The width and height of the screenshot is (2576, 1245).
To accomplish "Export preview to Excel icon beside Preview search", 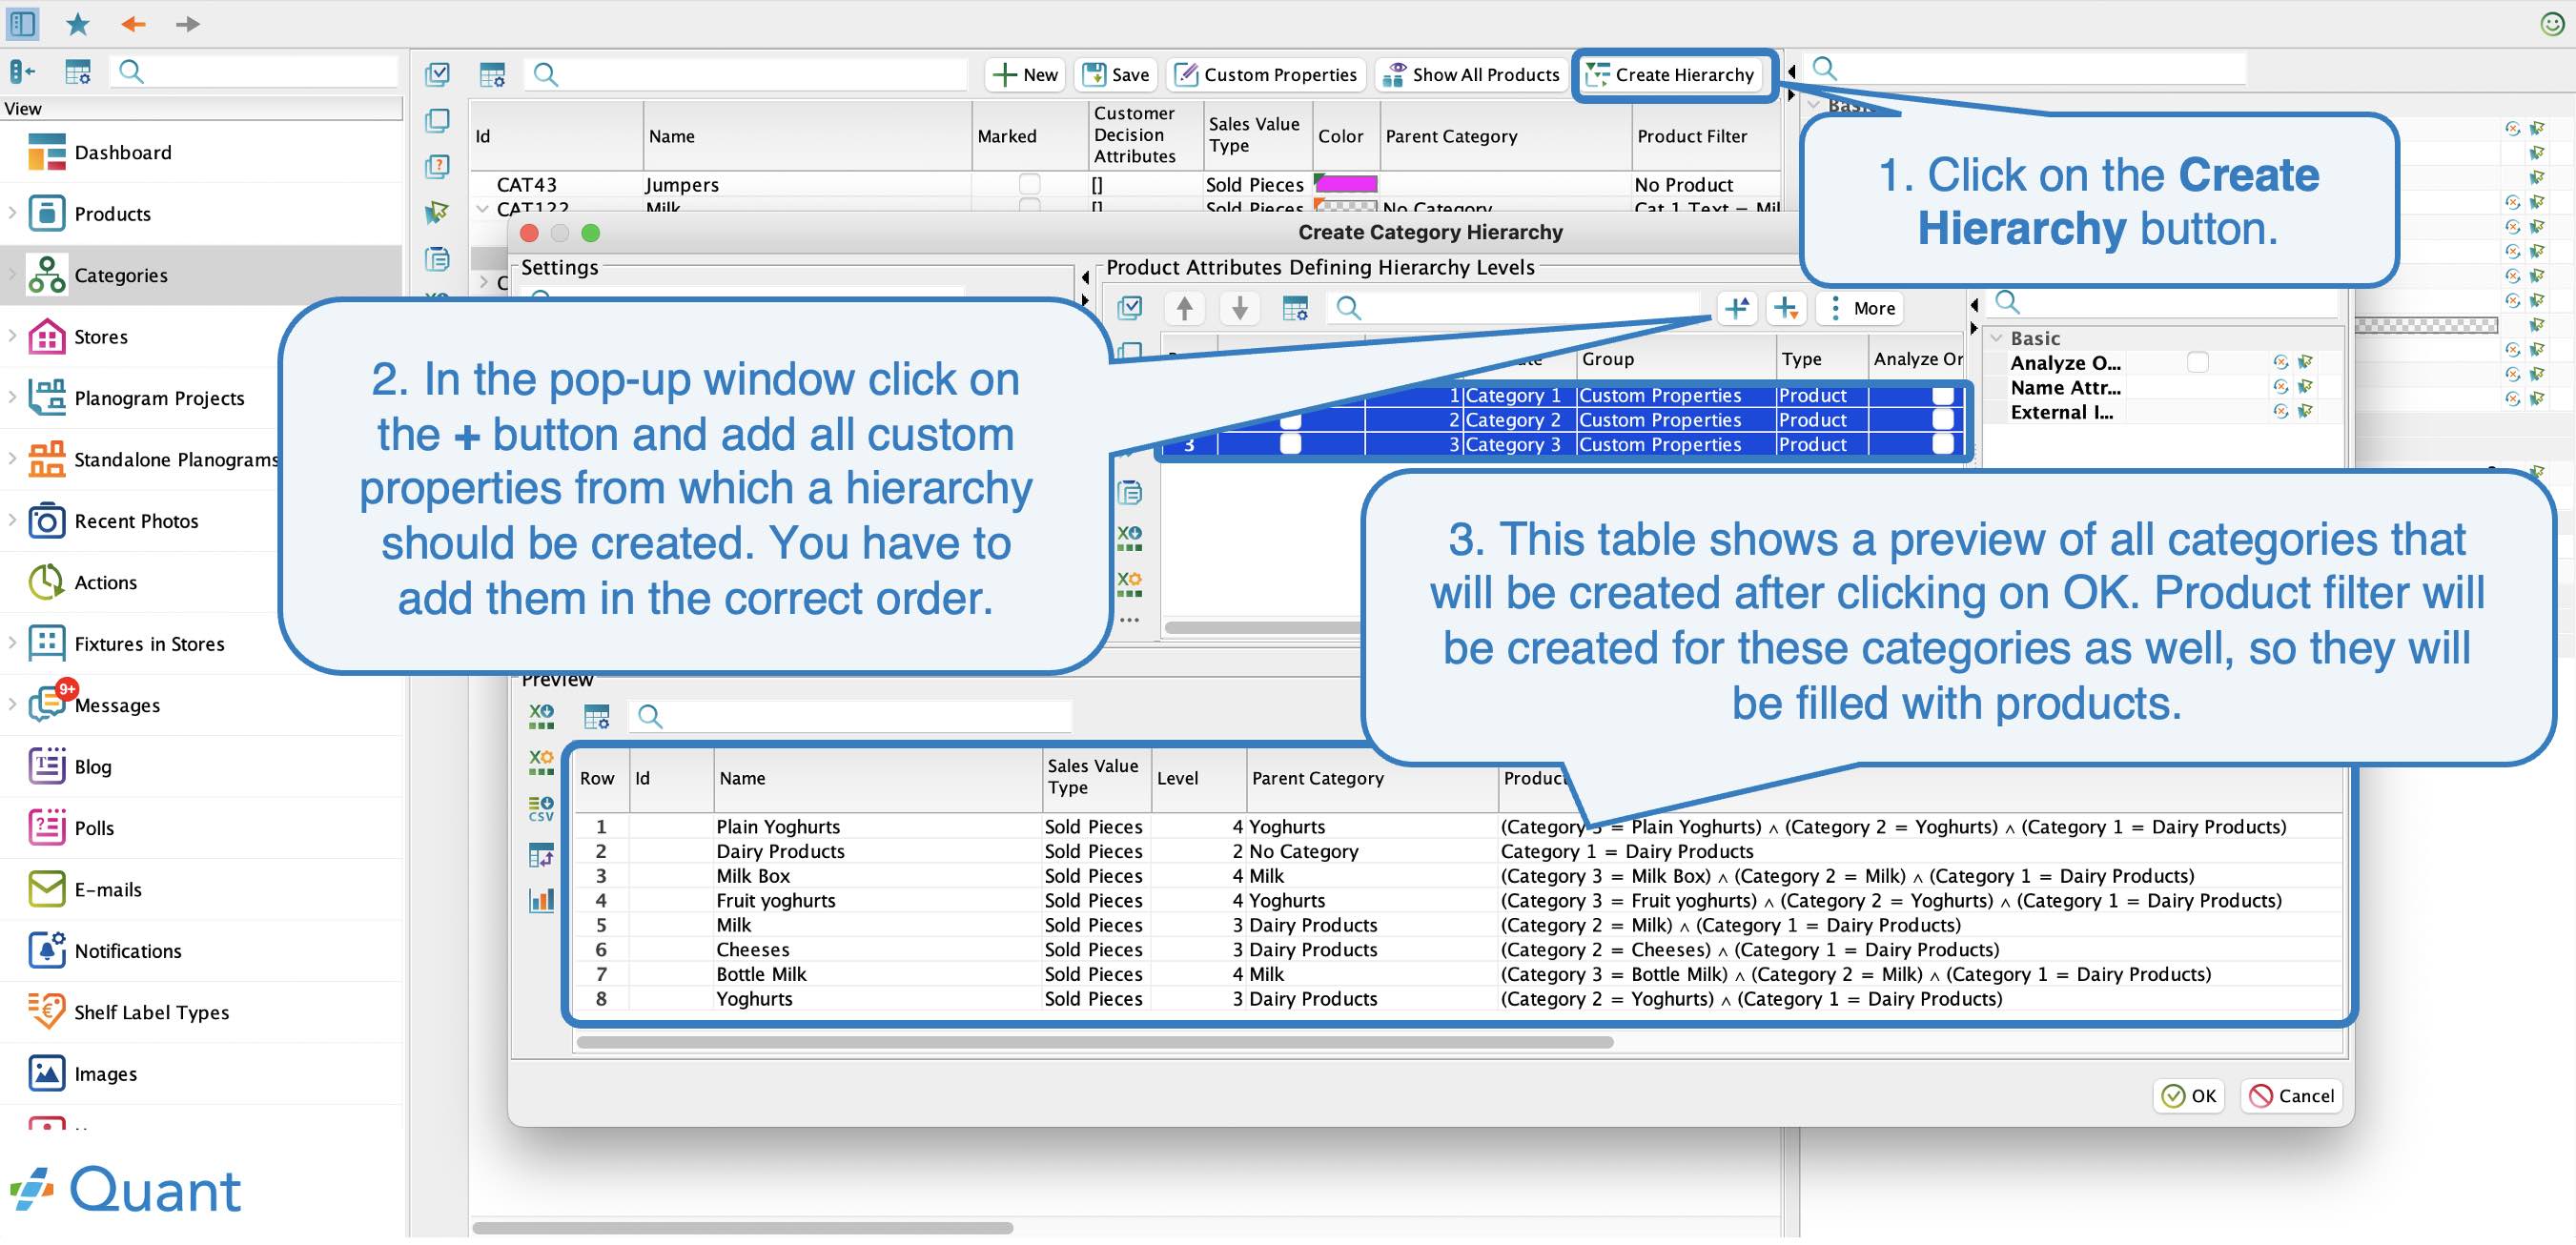I will point(541,719).
